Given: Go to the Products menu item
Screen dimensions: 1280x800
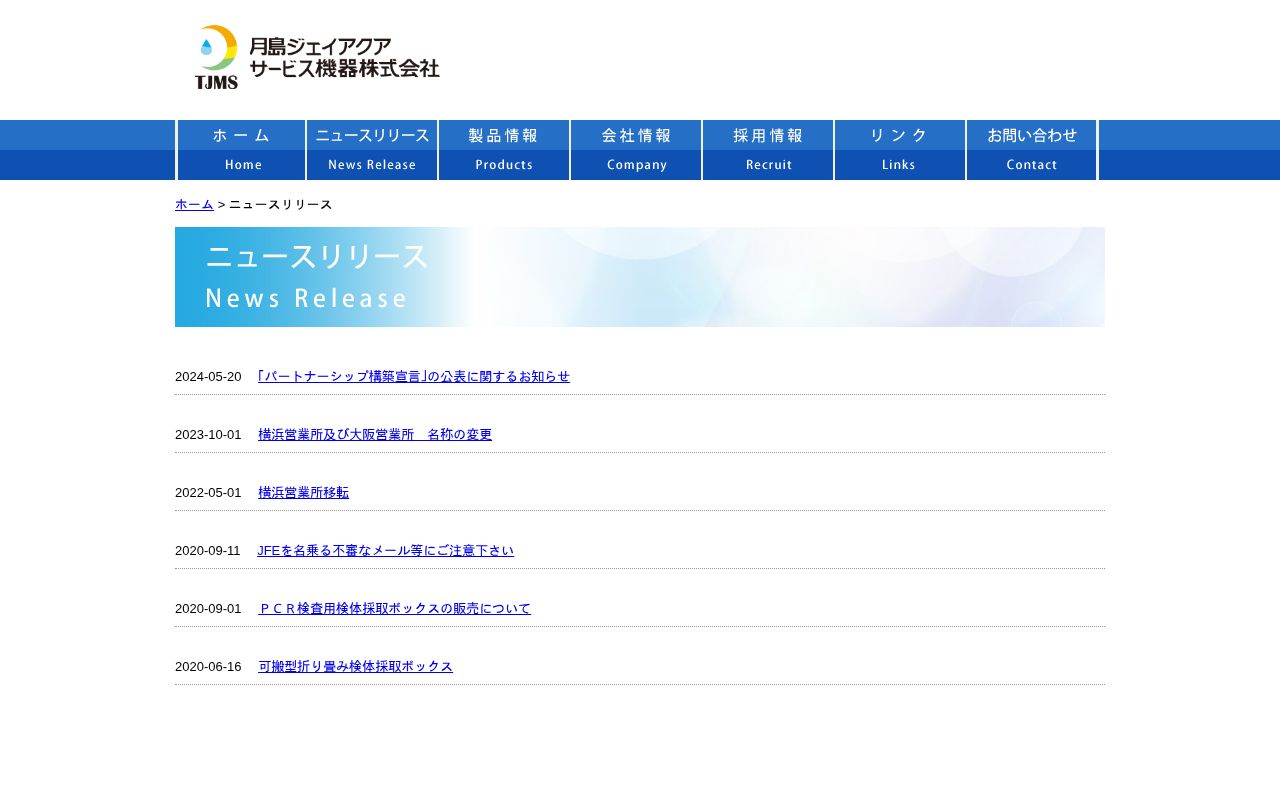Looking at the screenshot, I should (x=504, y=150).
